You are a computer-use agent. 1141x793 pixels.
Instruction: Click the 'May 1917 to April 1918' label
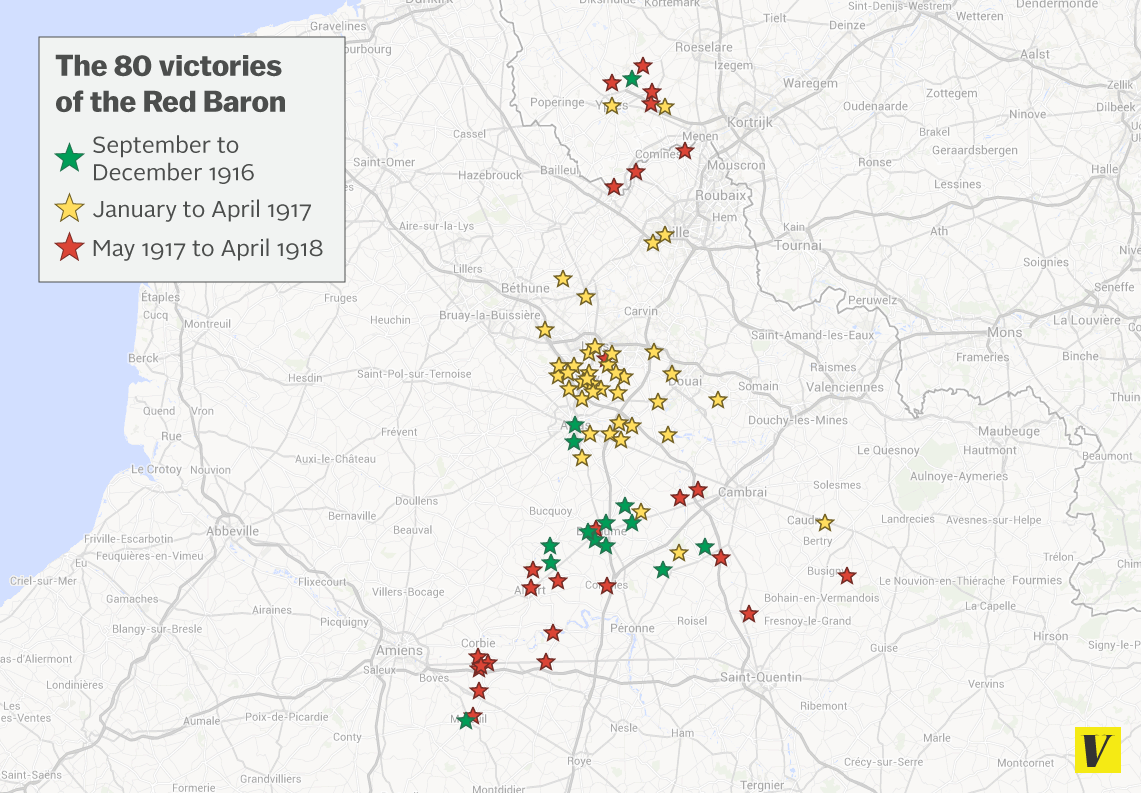[x=207, y=248]
